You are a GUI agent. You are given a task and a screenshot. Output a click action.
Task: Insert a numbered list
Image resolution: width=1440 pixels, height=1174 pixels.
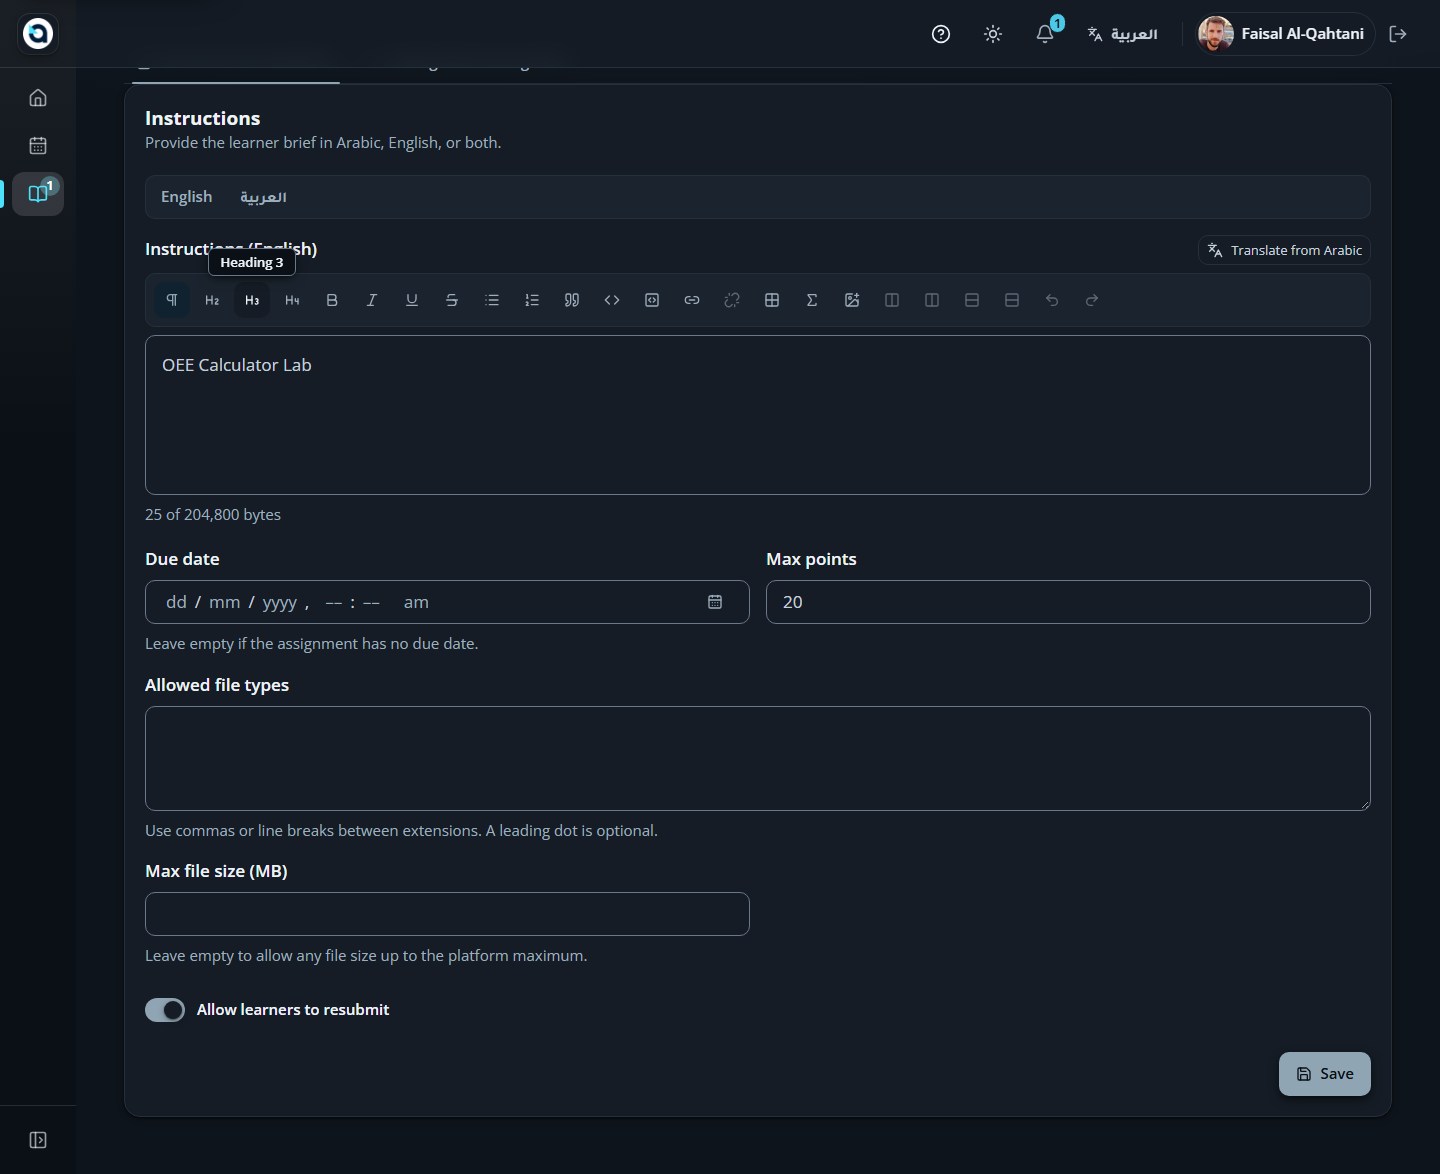(532, 300)
